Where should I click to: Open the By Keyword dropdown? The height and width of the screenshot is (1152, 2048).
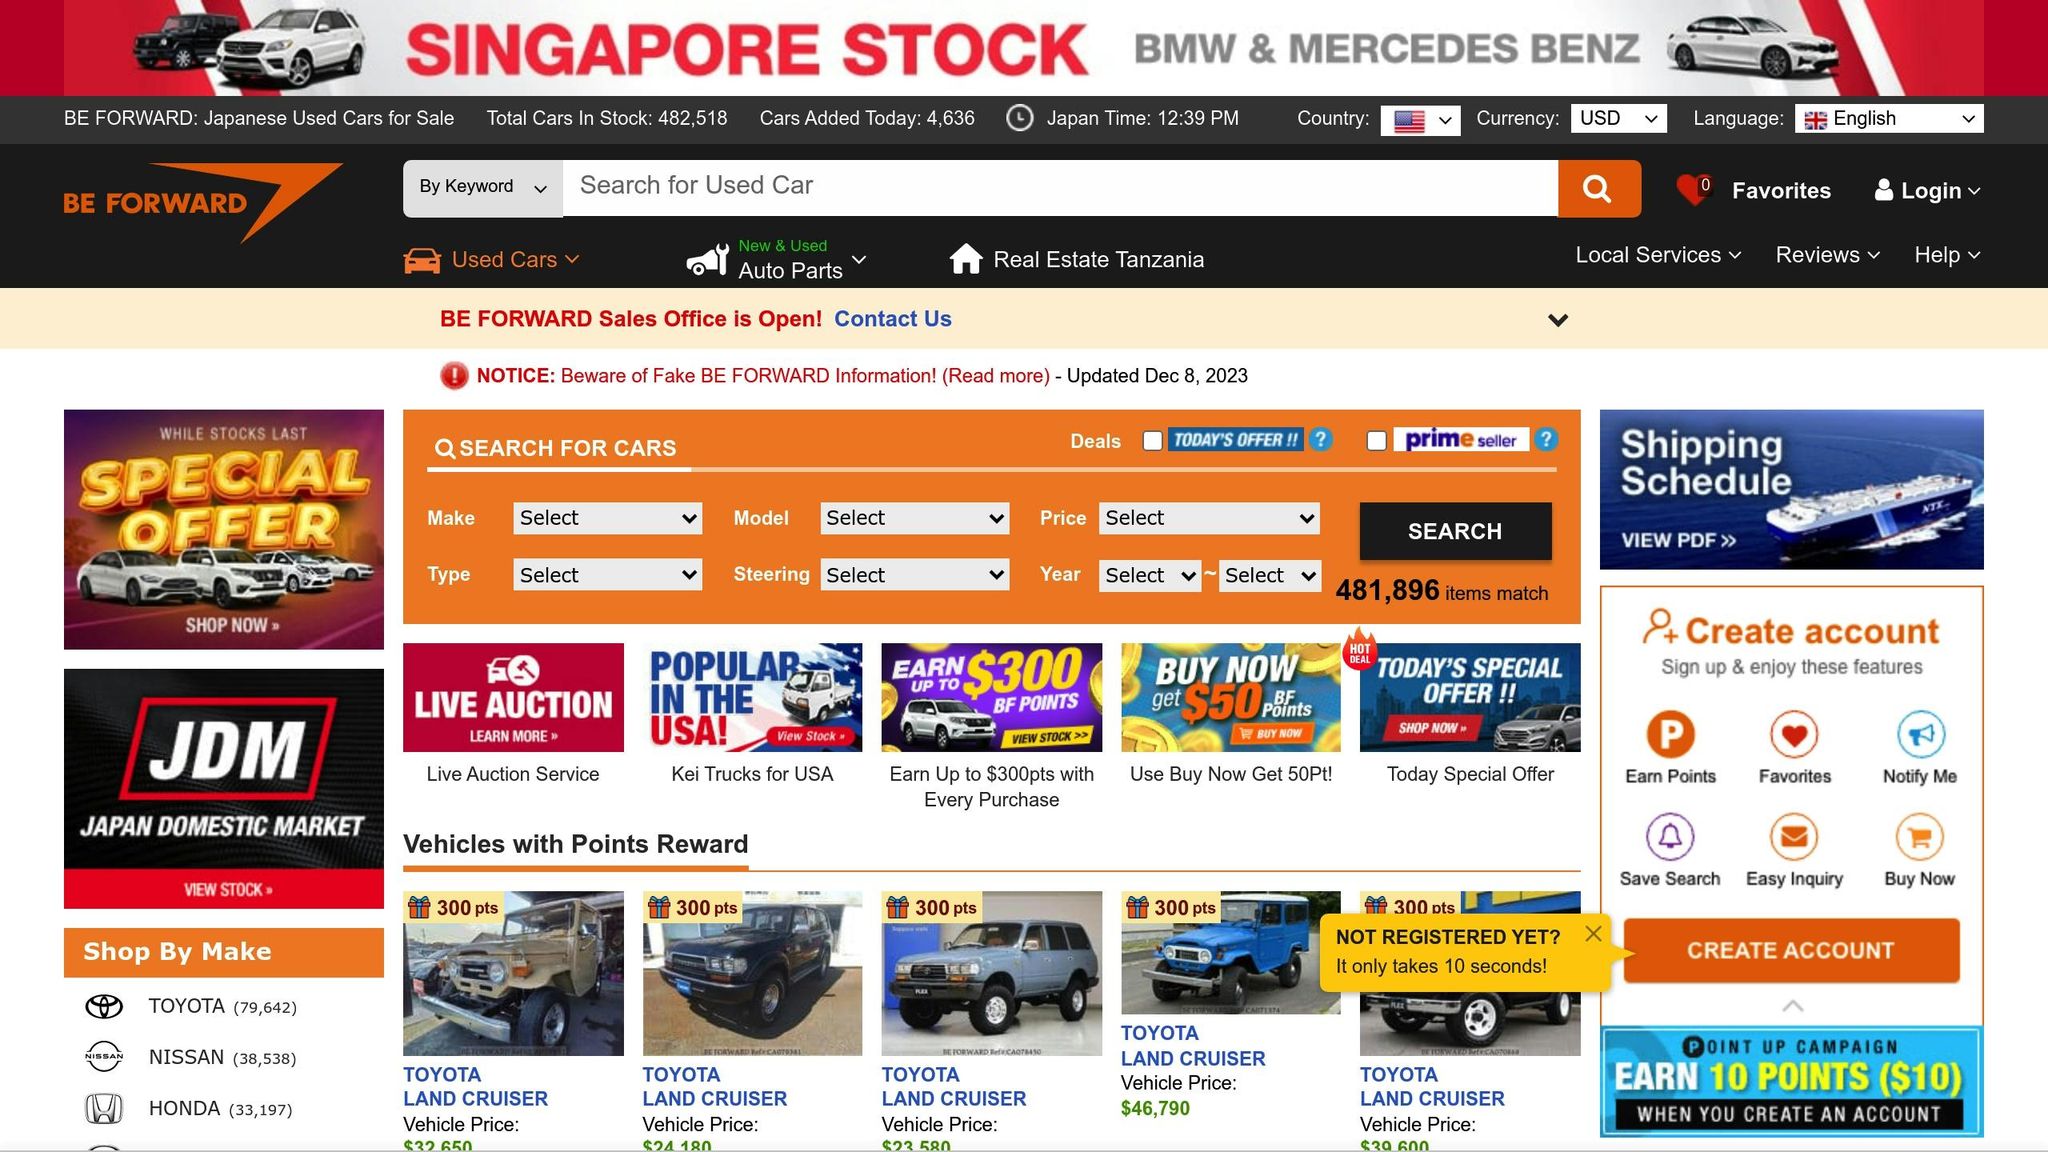click(483, 188)
